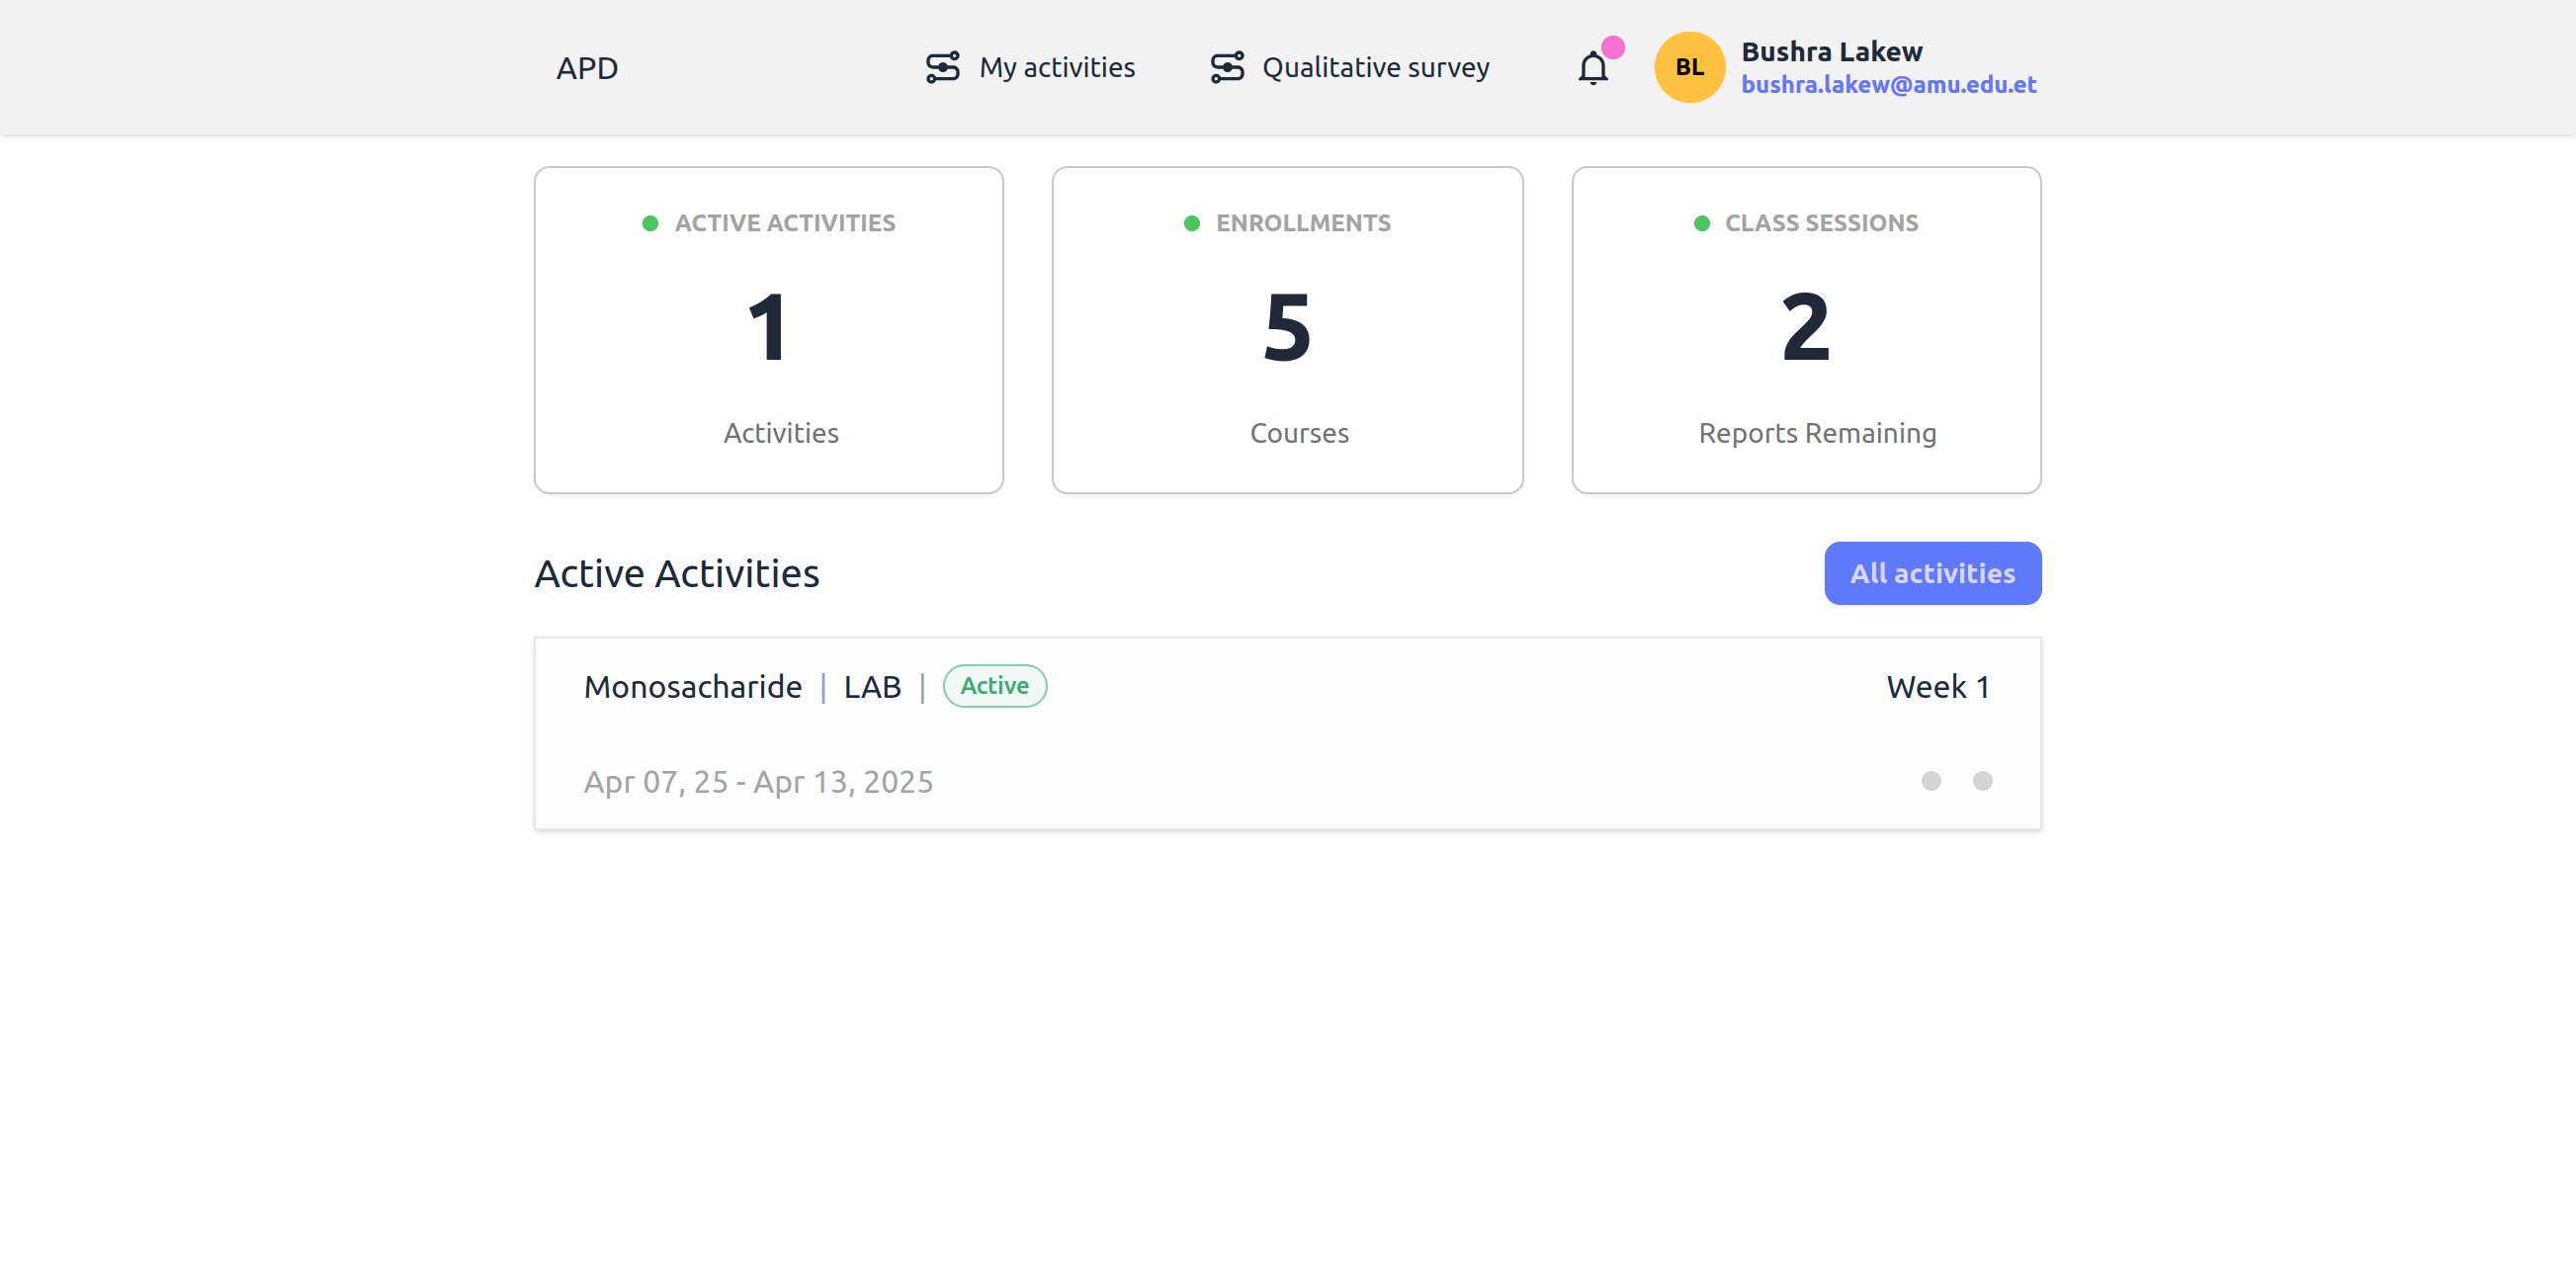2576x1285 pixels.
Task: Click the Active Activities section heading
Action: click(677, 573)
